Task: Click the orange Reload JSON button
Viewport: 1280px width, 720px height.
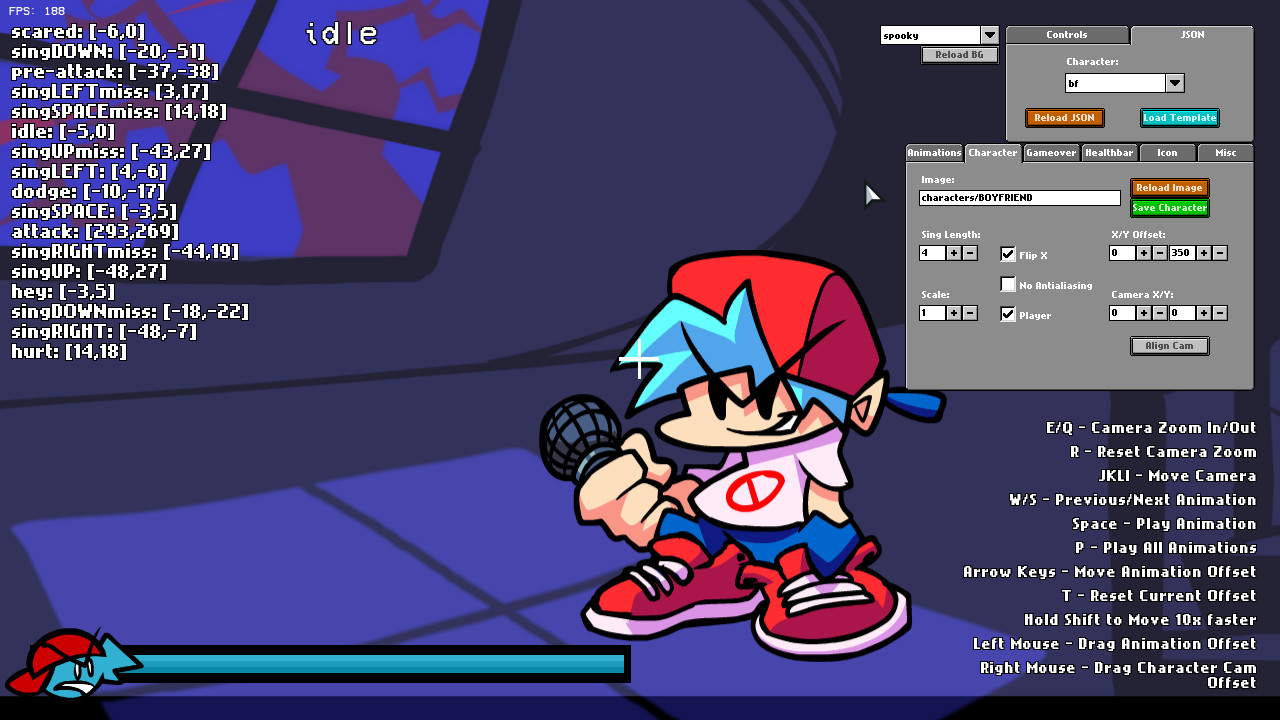Action: pos(1065,118)
